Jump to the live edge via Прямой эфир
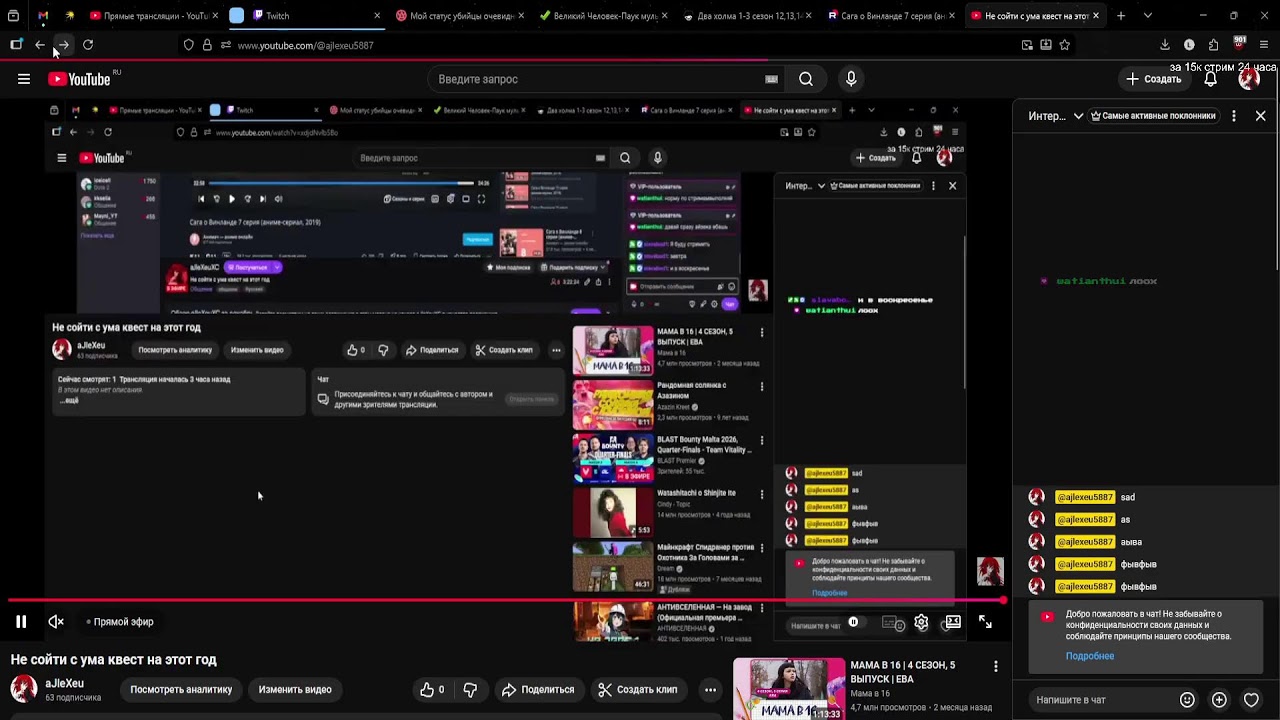 (120, 622)
